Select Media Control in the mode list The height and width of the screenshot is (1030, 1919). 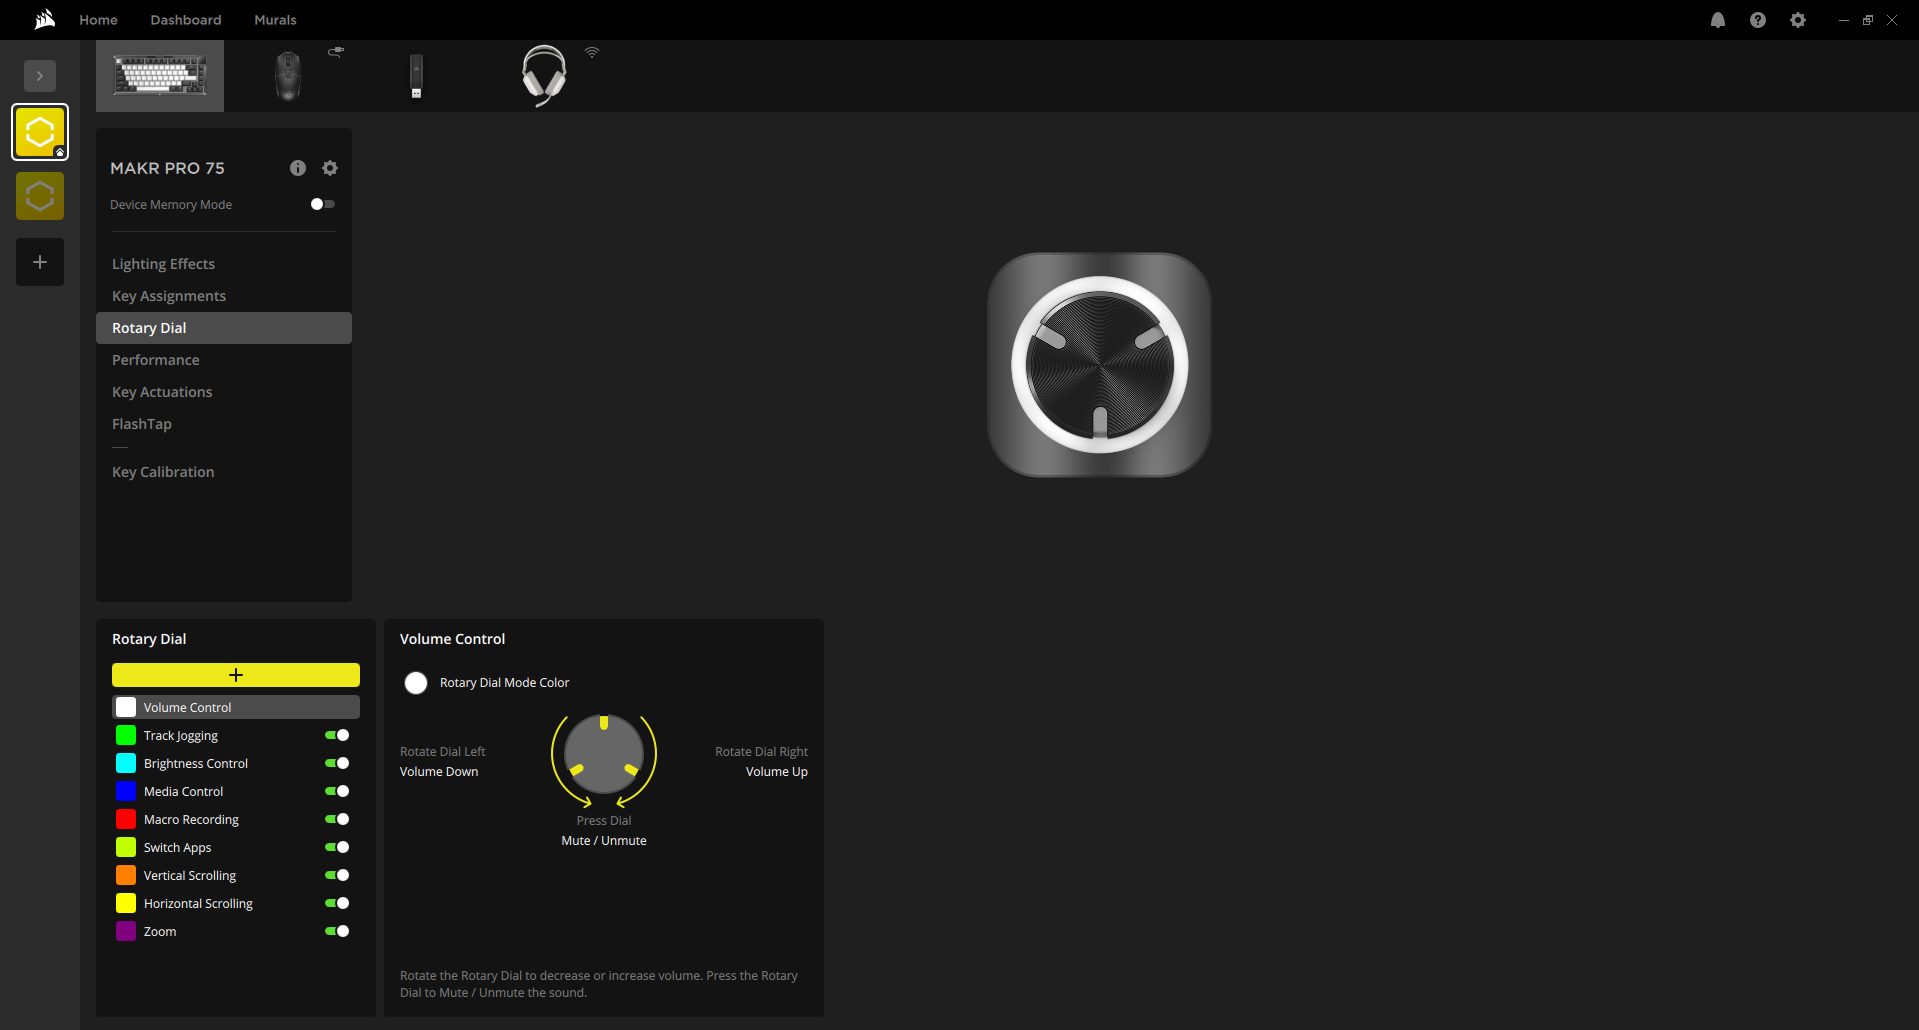[184, 791]
